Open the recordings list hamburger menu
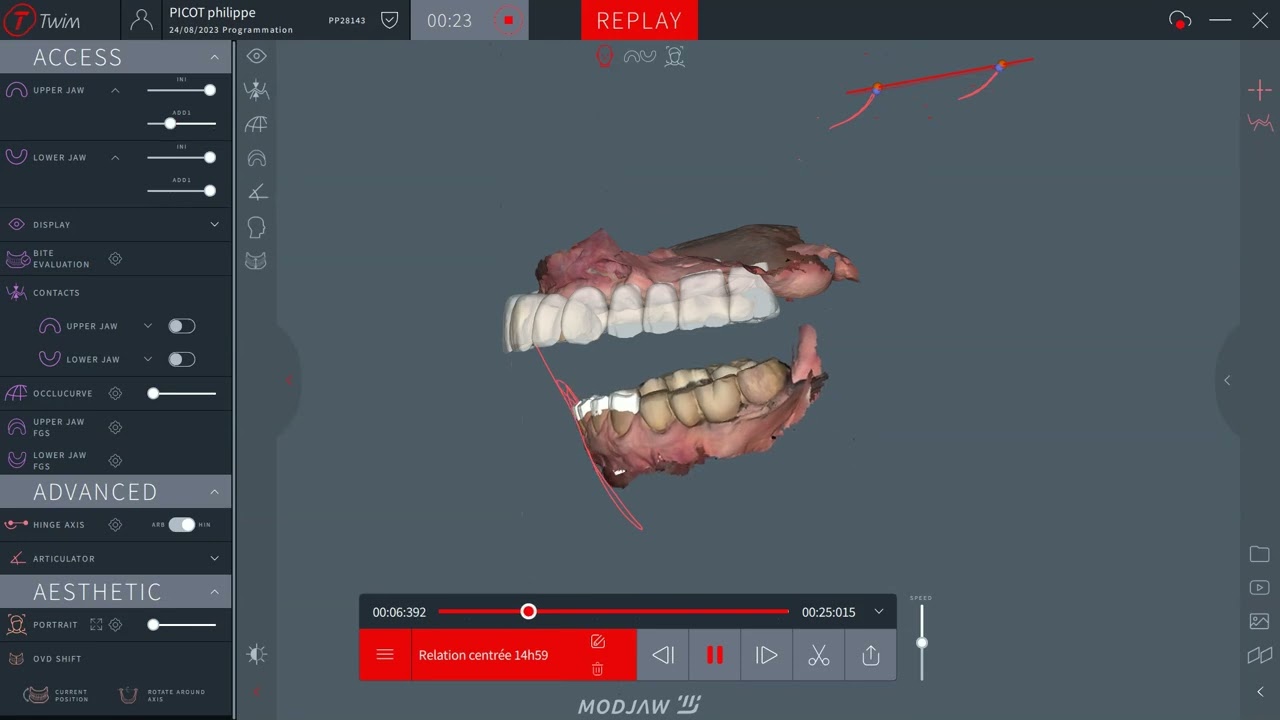The image size is (1280, 720). click(x=385, y=655)
